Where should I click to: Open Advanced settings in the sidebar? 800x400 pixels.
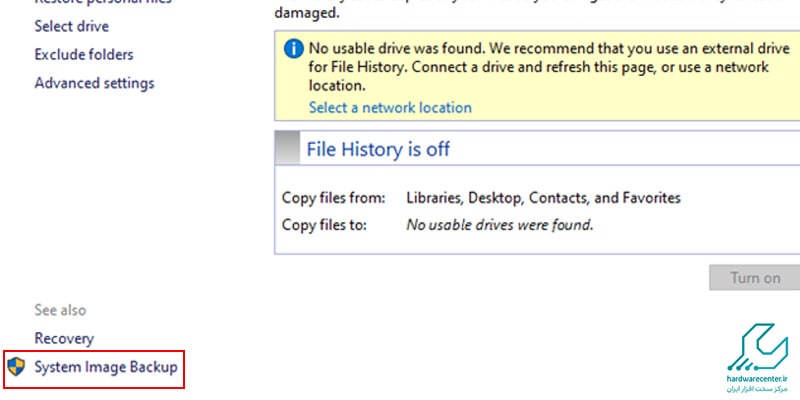tap(94, 83)
